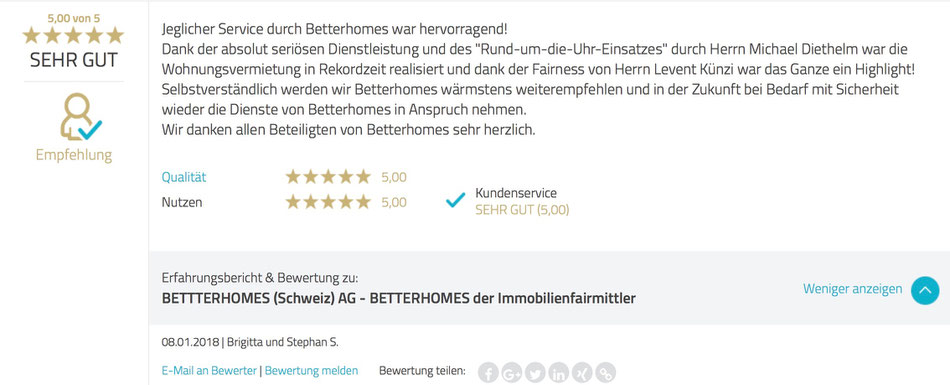Share the review on Google+
The image size is (950, 385).
point(512,372)
